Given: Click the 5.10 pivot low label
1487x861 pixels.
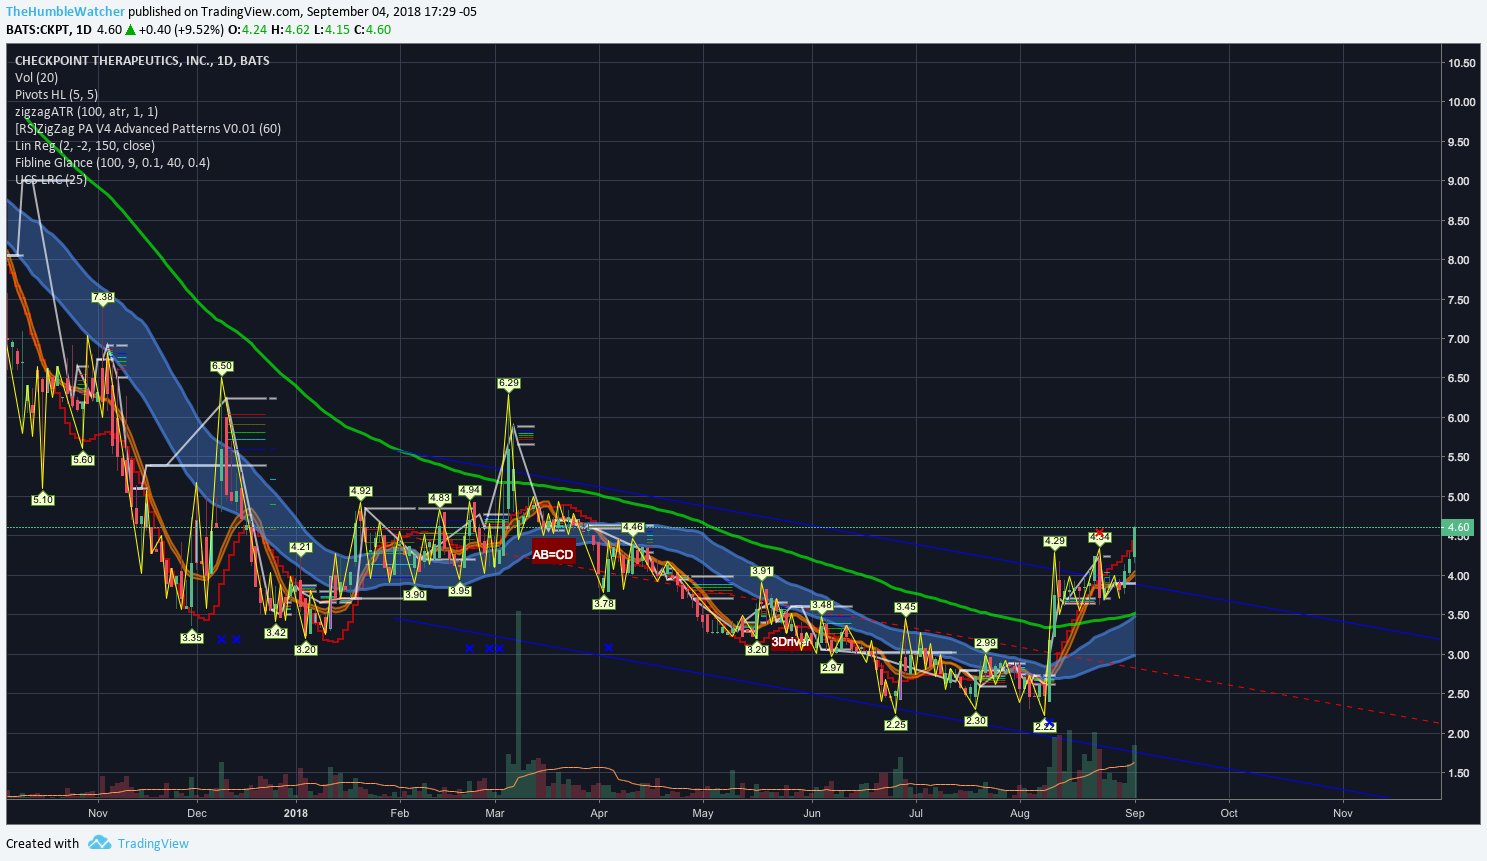Looking at the screenshot, I should tap(43, 499).
